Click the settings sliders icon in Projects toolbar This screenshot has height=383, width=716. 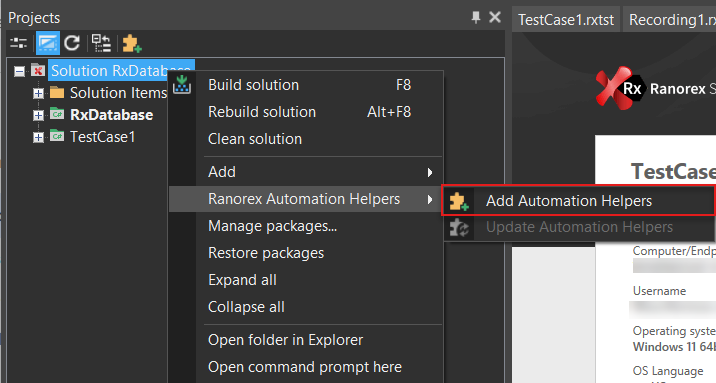click(18, 43)
